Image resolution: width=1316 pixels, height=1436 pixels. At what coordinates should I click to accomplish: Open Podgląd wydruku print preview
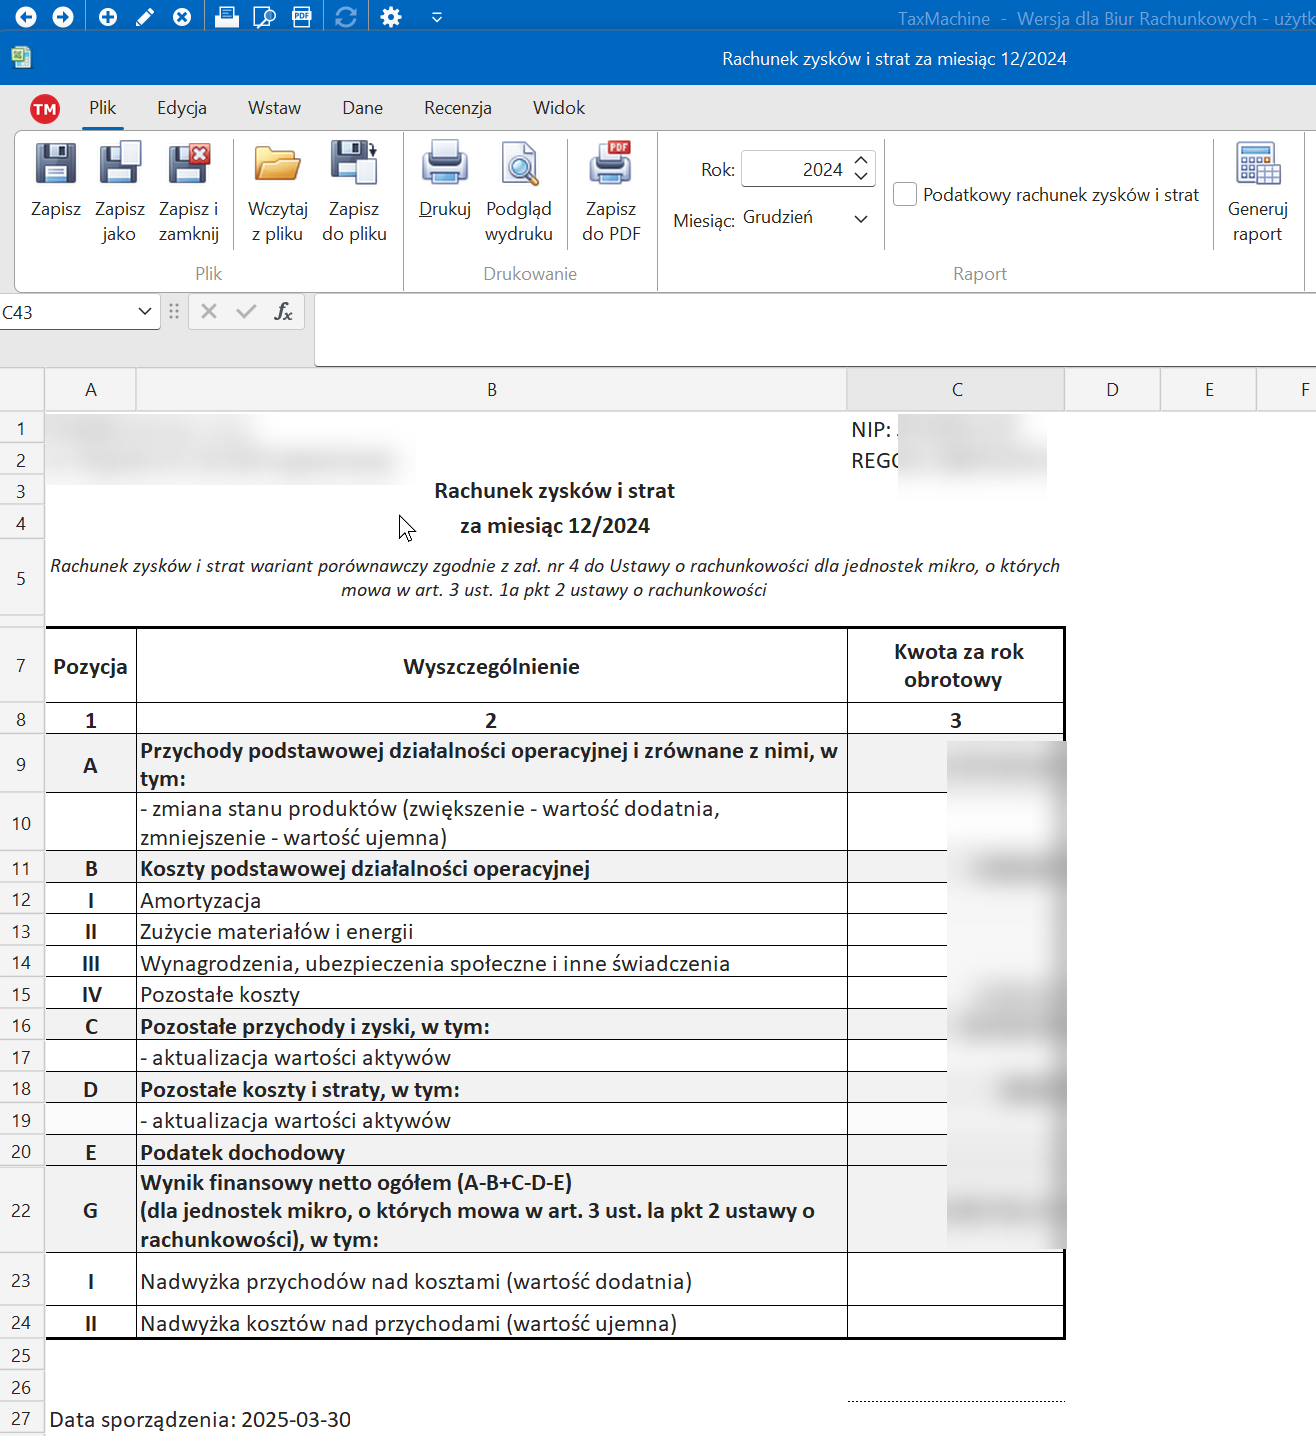click(x=519, y=165)
